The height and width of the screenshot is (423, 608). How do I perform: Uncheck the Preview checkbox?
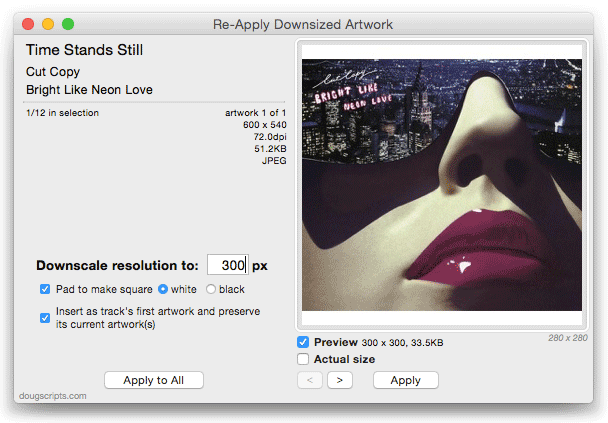pos(303,342)
